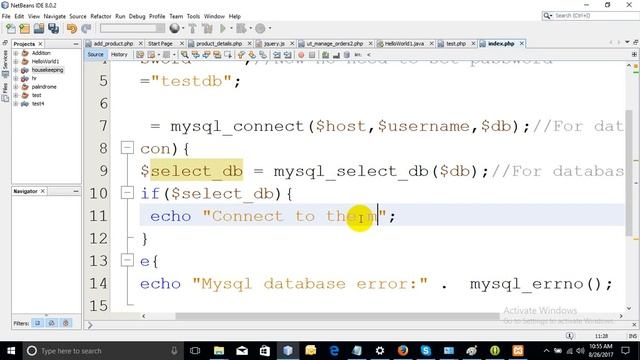Viewport: 640px width, 360px height.
Task: Minimize the Projects panel
Action: tap(76, 44)
